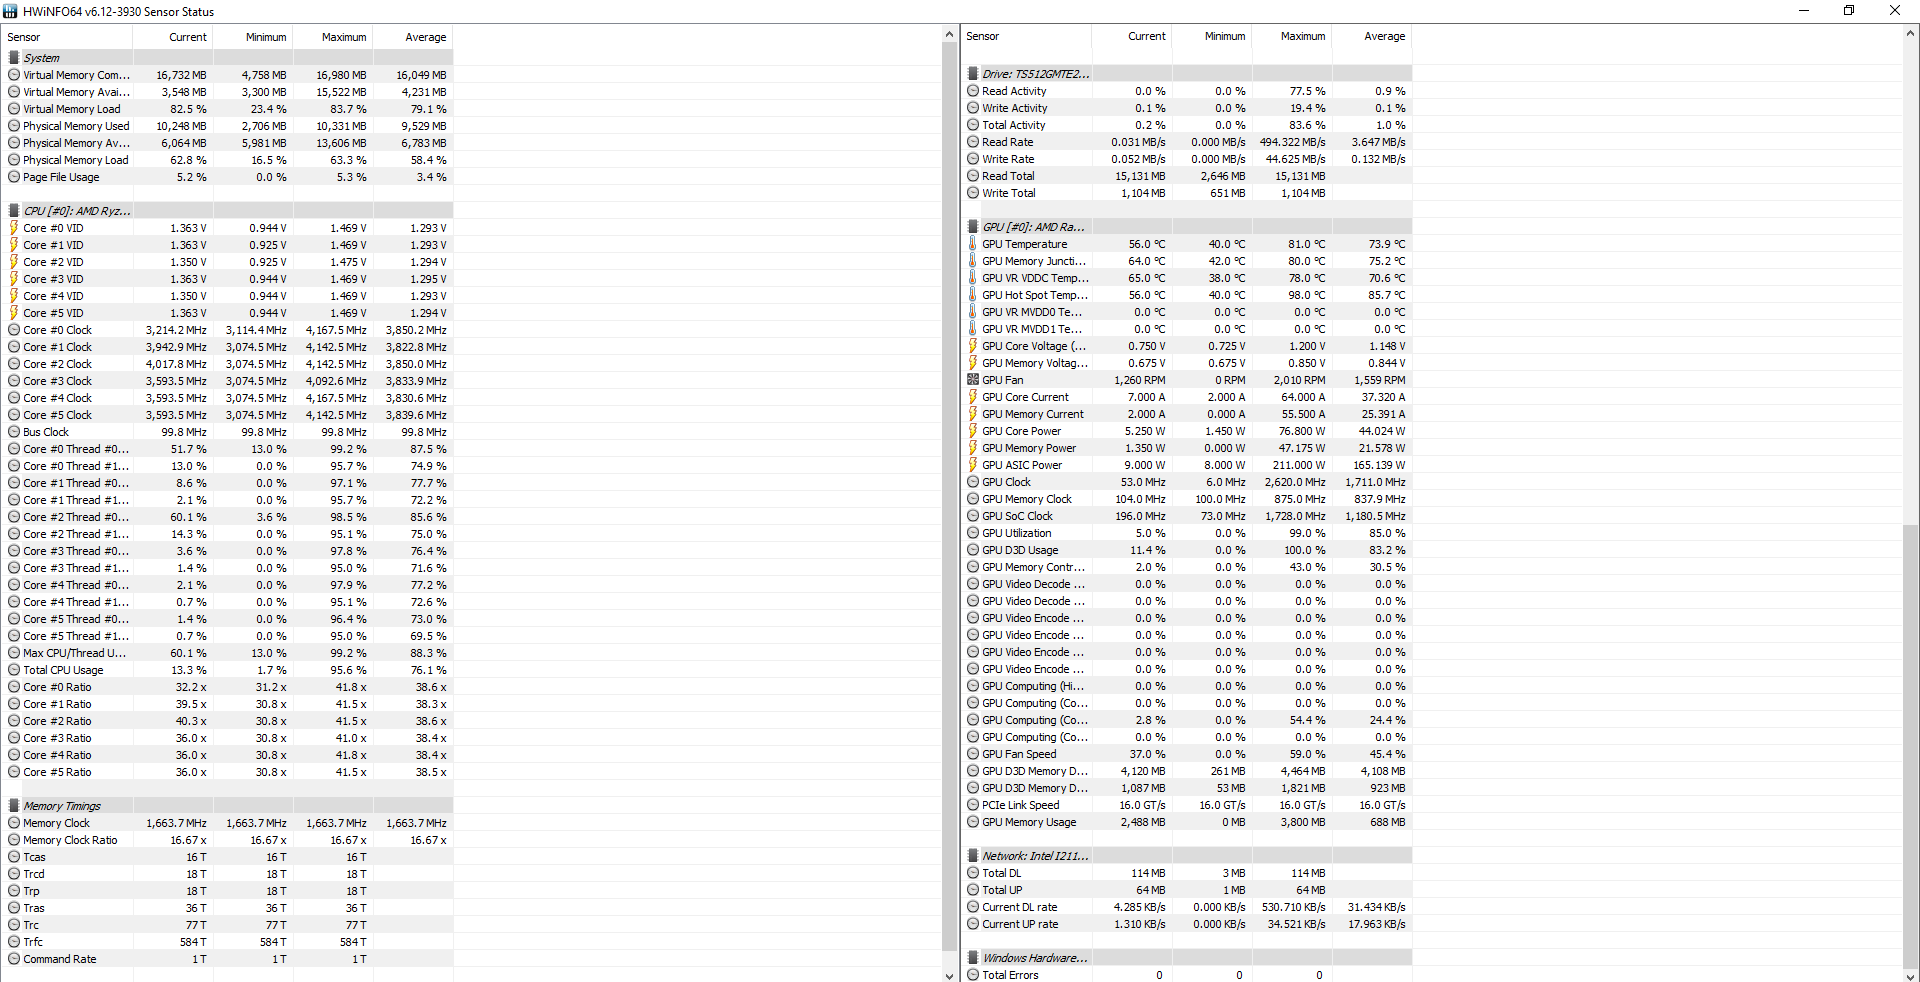Click the HWiNFO64 app icon in title bar
The width and height of the screenshot is (1920, 982).
10,11
